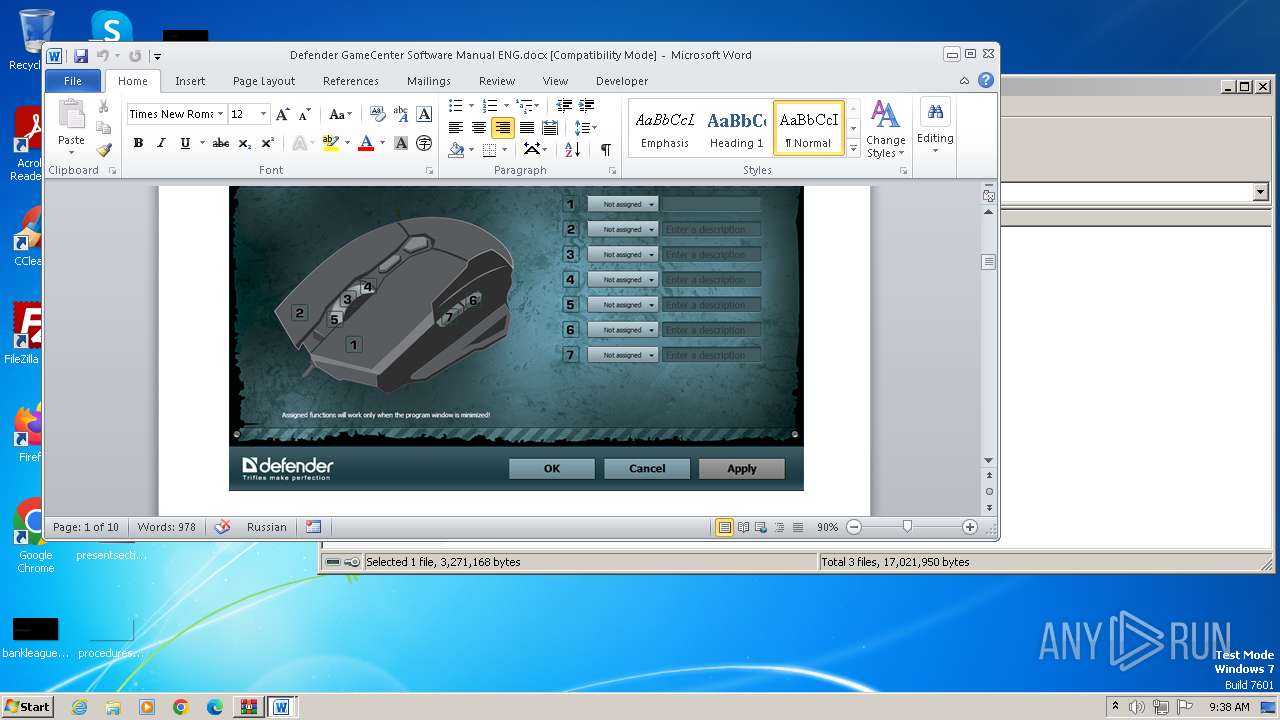This screenshot has width=1280, height=720.
Task: Open the Editing group menu
Action: [x=935, y=126]
